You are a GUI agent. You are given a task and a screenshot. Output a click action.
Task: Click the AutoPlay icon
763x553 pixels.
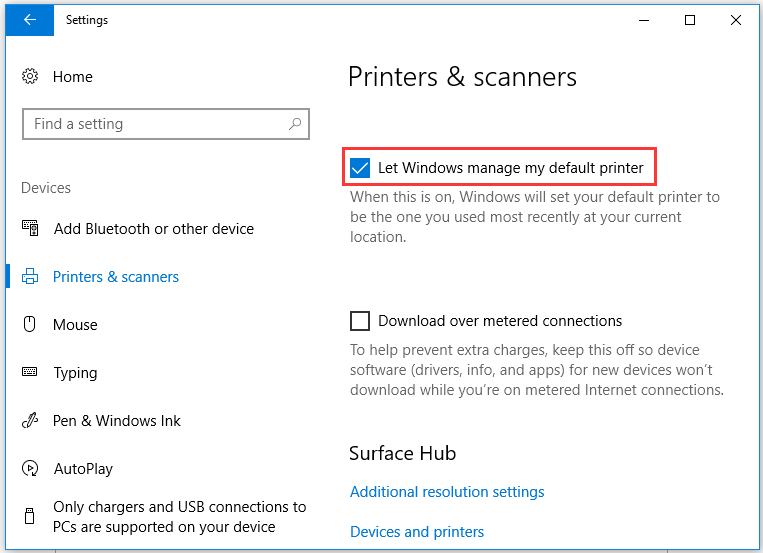30,469
